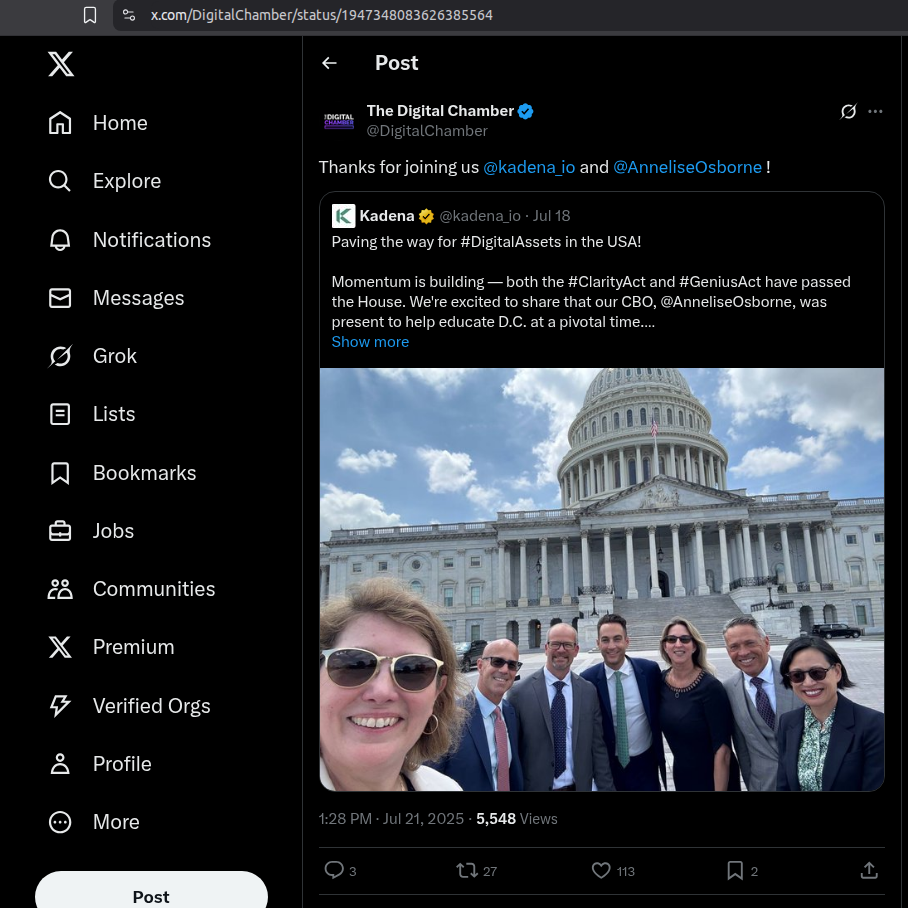
Task: Select the More menu label
Action: click(116, 822)
